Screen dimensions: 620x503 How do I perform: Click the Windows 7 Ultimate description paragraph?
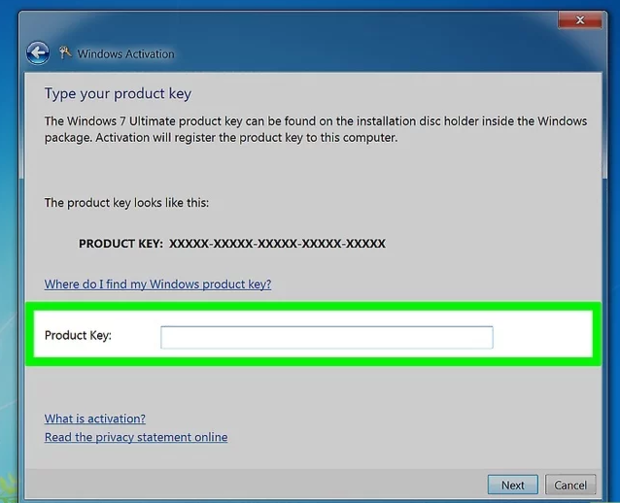click(x=316, y=129)
